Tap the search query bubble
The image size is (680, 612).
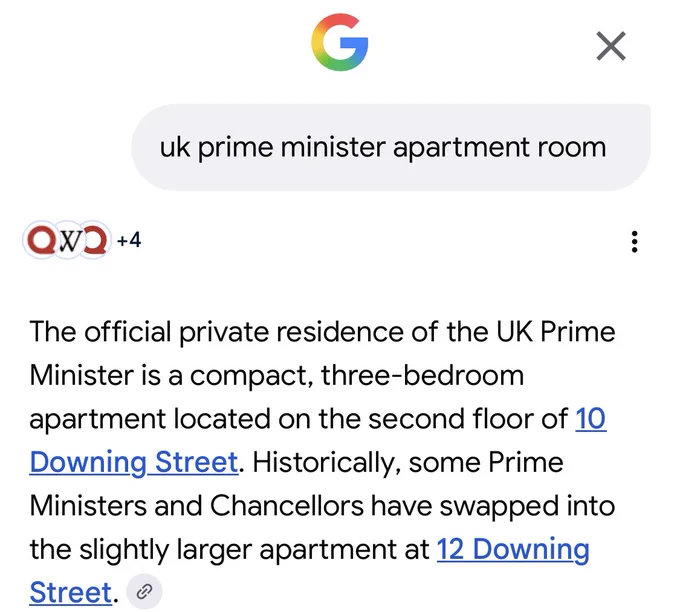(x=390, y=147)
